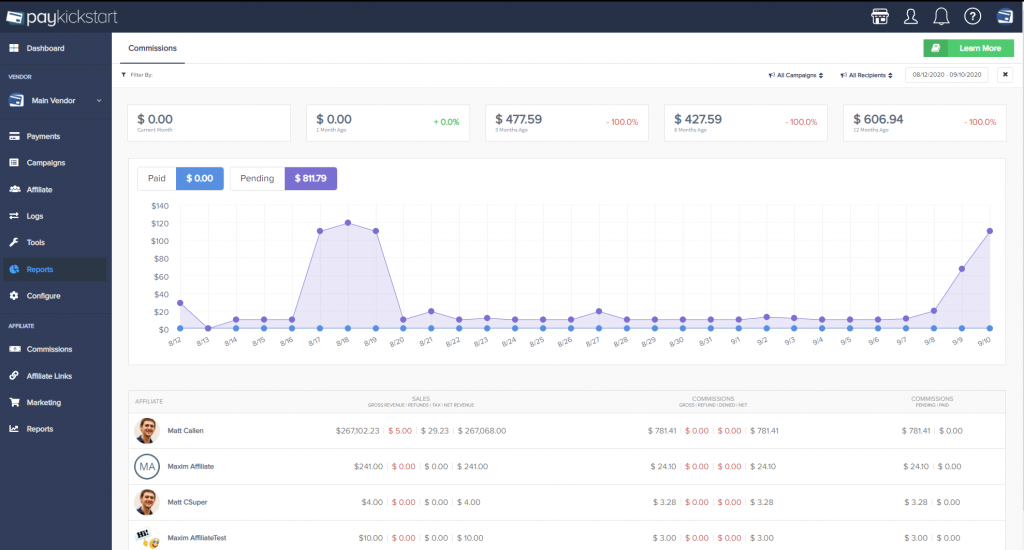Open the notifications bell icon
Viewport: 1024px width, 550px height.
click(941, 16)
